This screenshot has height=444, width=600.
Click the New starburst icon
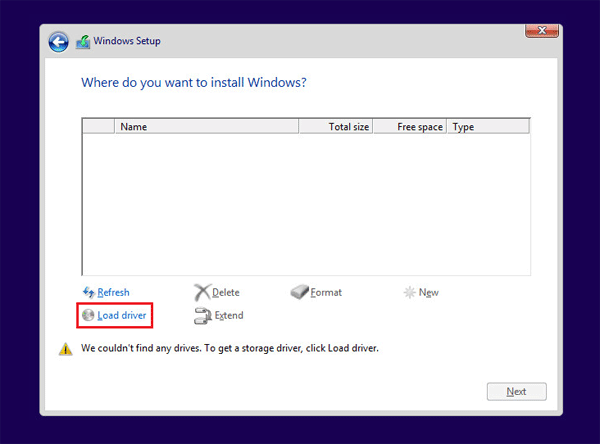coord(409,292)
